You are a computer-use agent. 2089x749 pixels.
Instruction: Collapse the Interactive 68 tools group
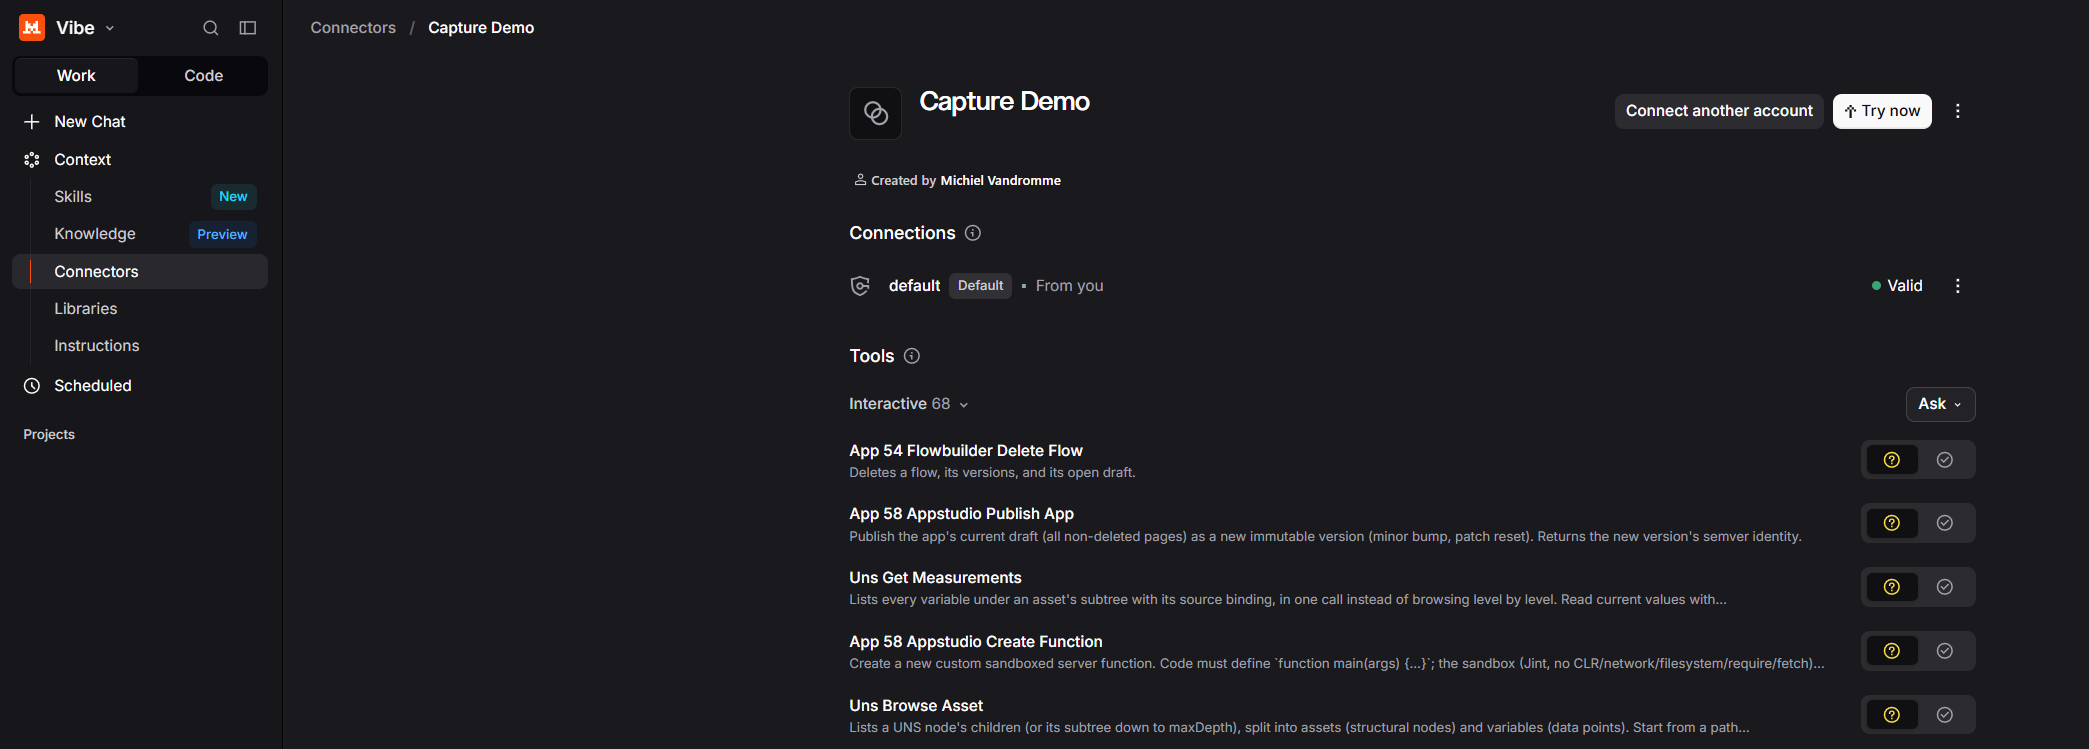(909, 404)
